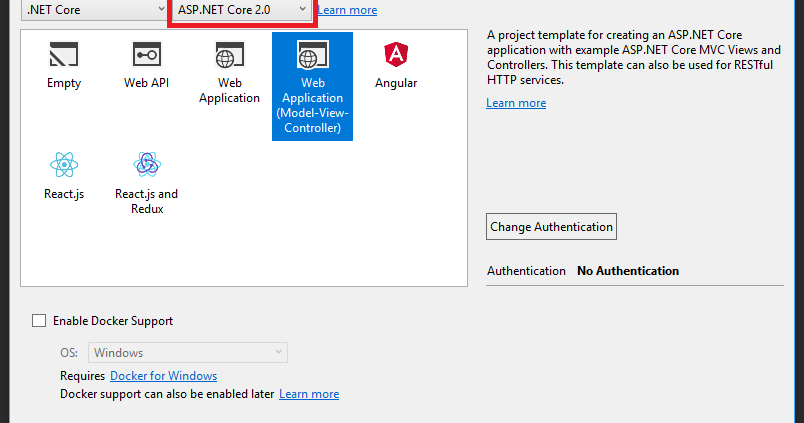Screen dimensions: 804x423
Task: Open the OS Windows dropdown
Action: pos(188,353)
